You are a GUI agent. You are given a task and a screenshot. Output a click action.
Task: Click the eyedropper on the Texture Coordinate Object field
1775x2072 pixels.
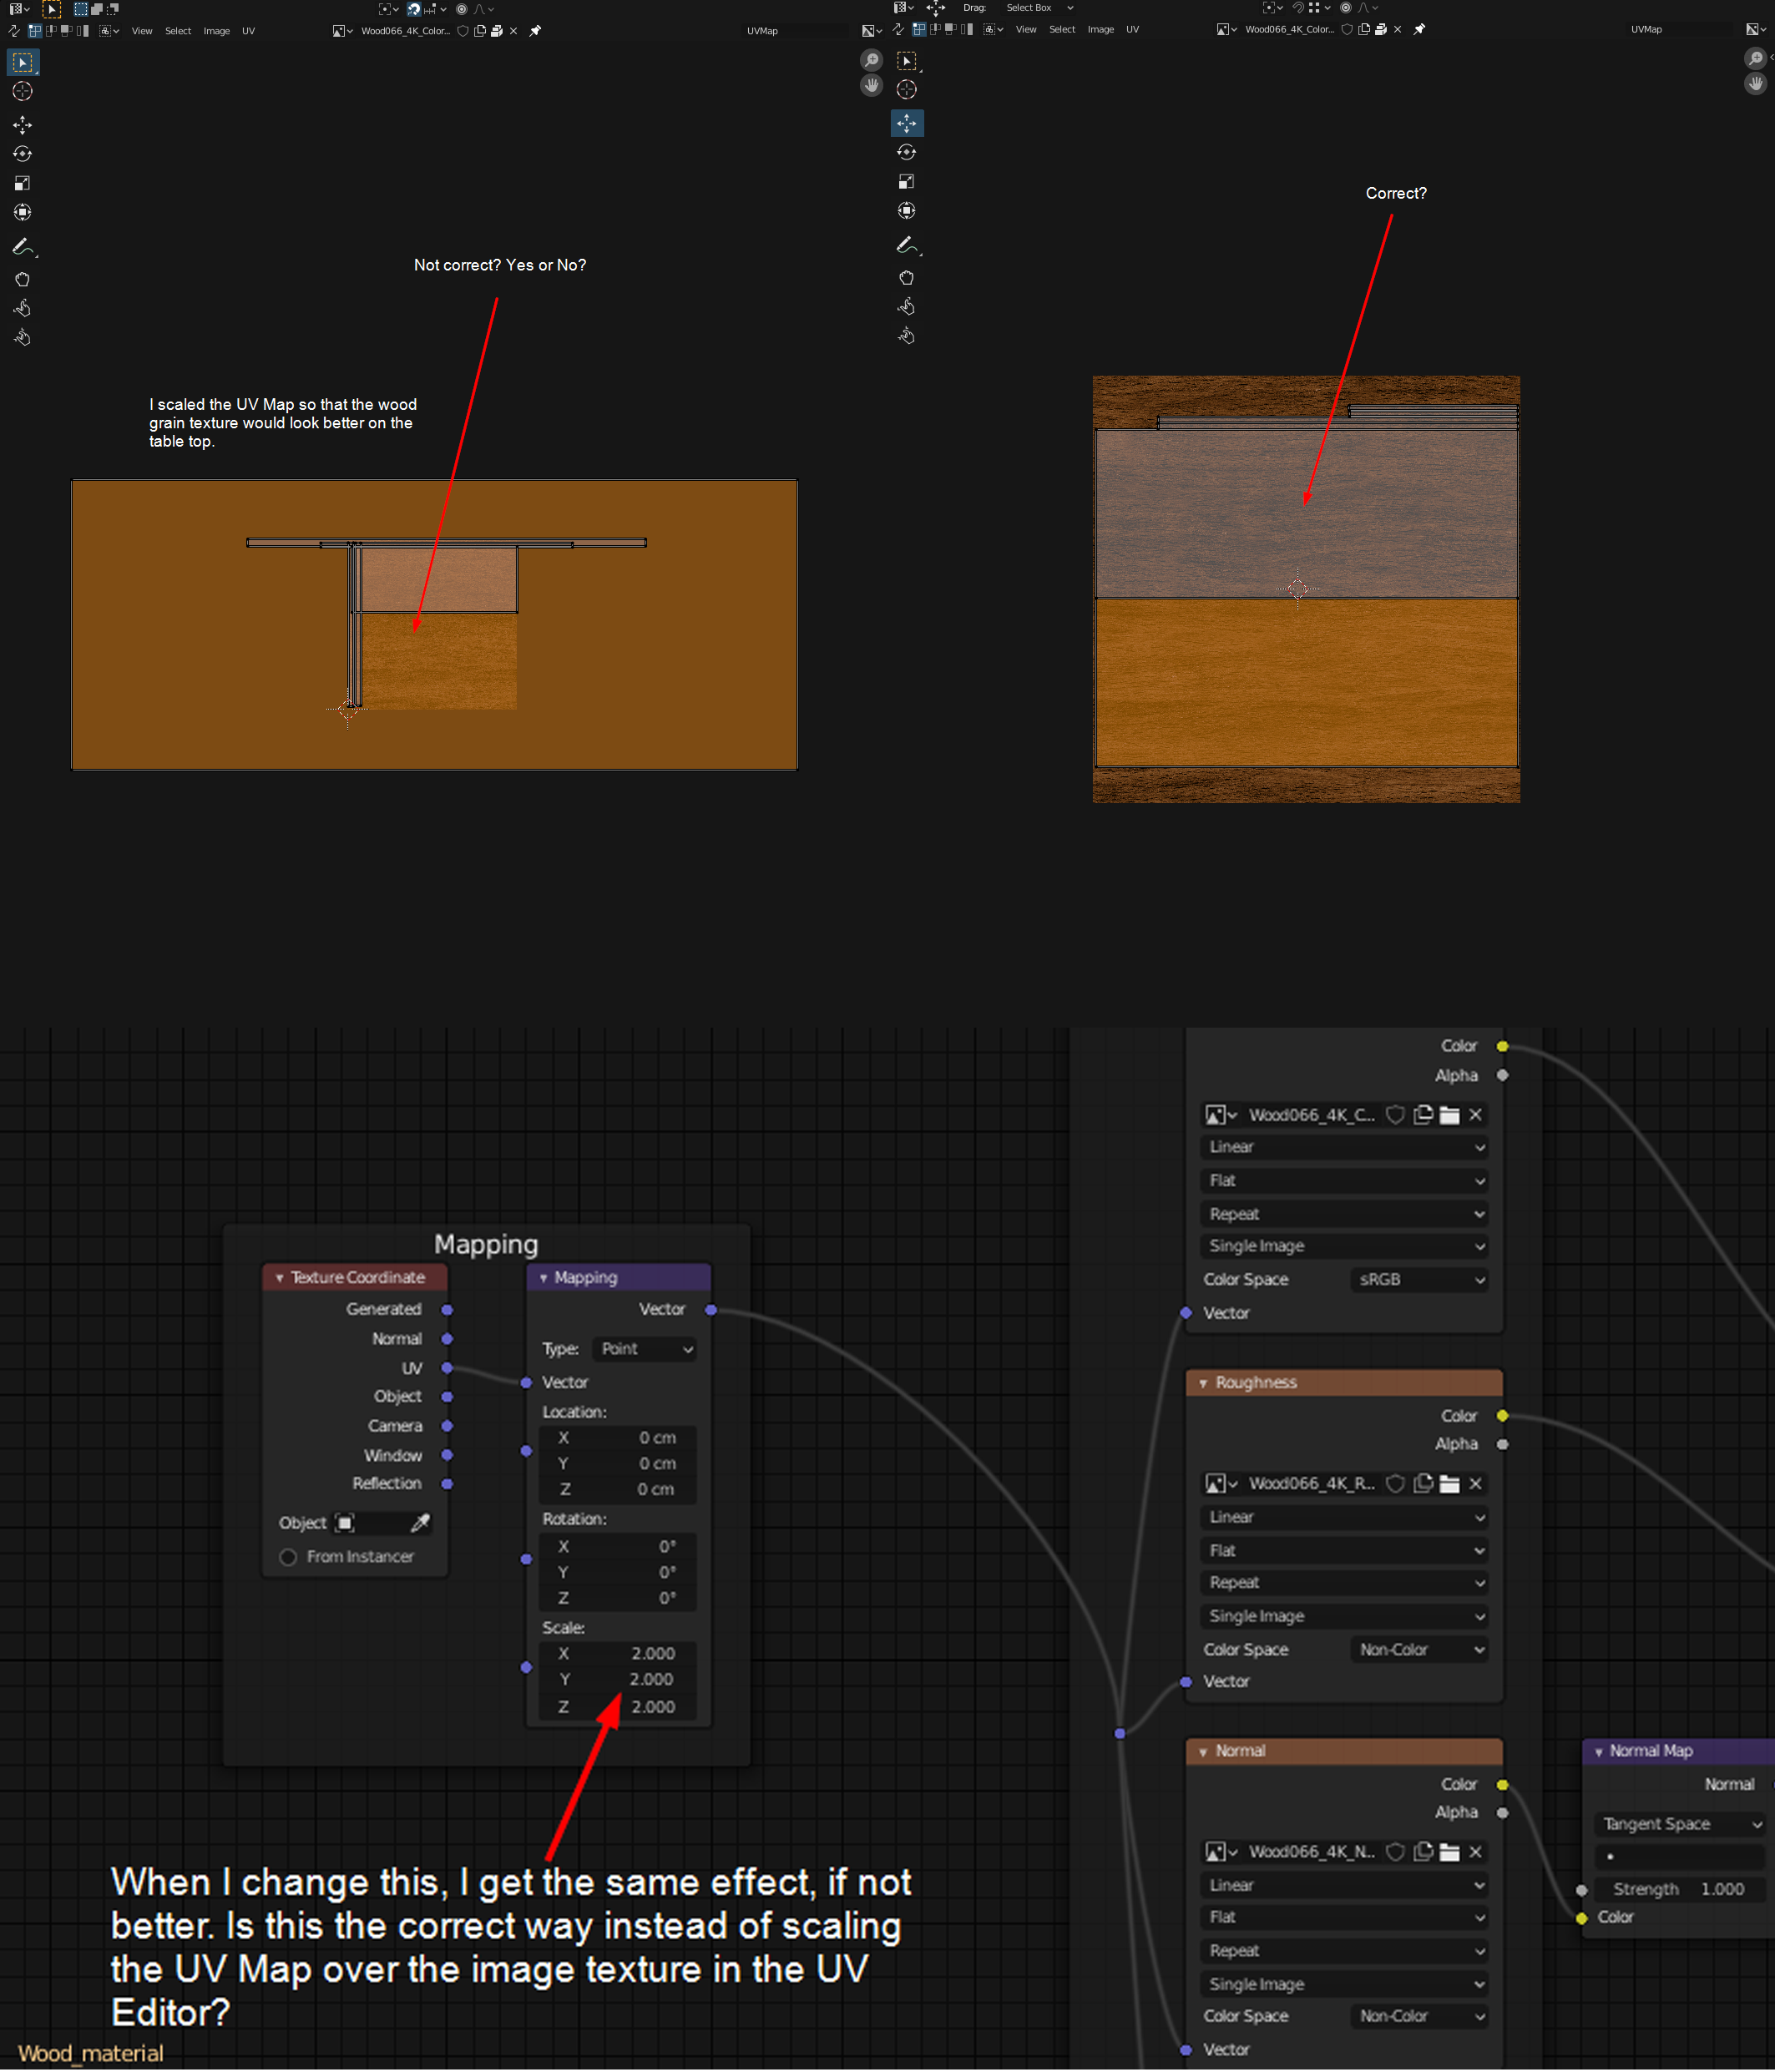point(420,1523)
